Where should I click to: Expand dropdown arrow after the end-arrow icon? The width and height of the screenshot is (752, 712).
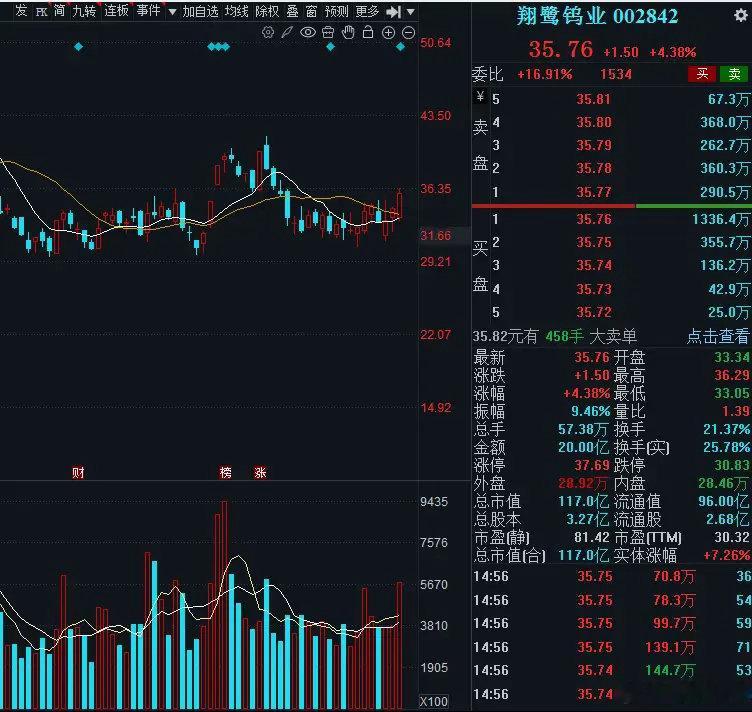[411, 12]
